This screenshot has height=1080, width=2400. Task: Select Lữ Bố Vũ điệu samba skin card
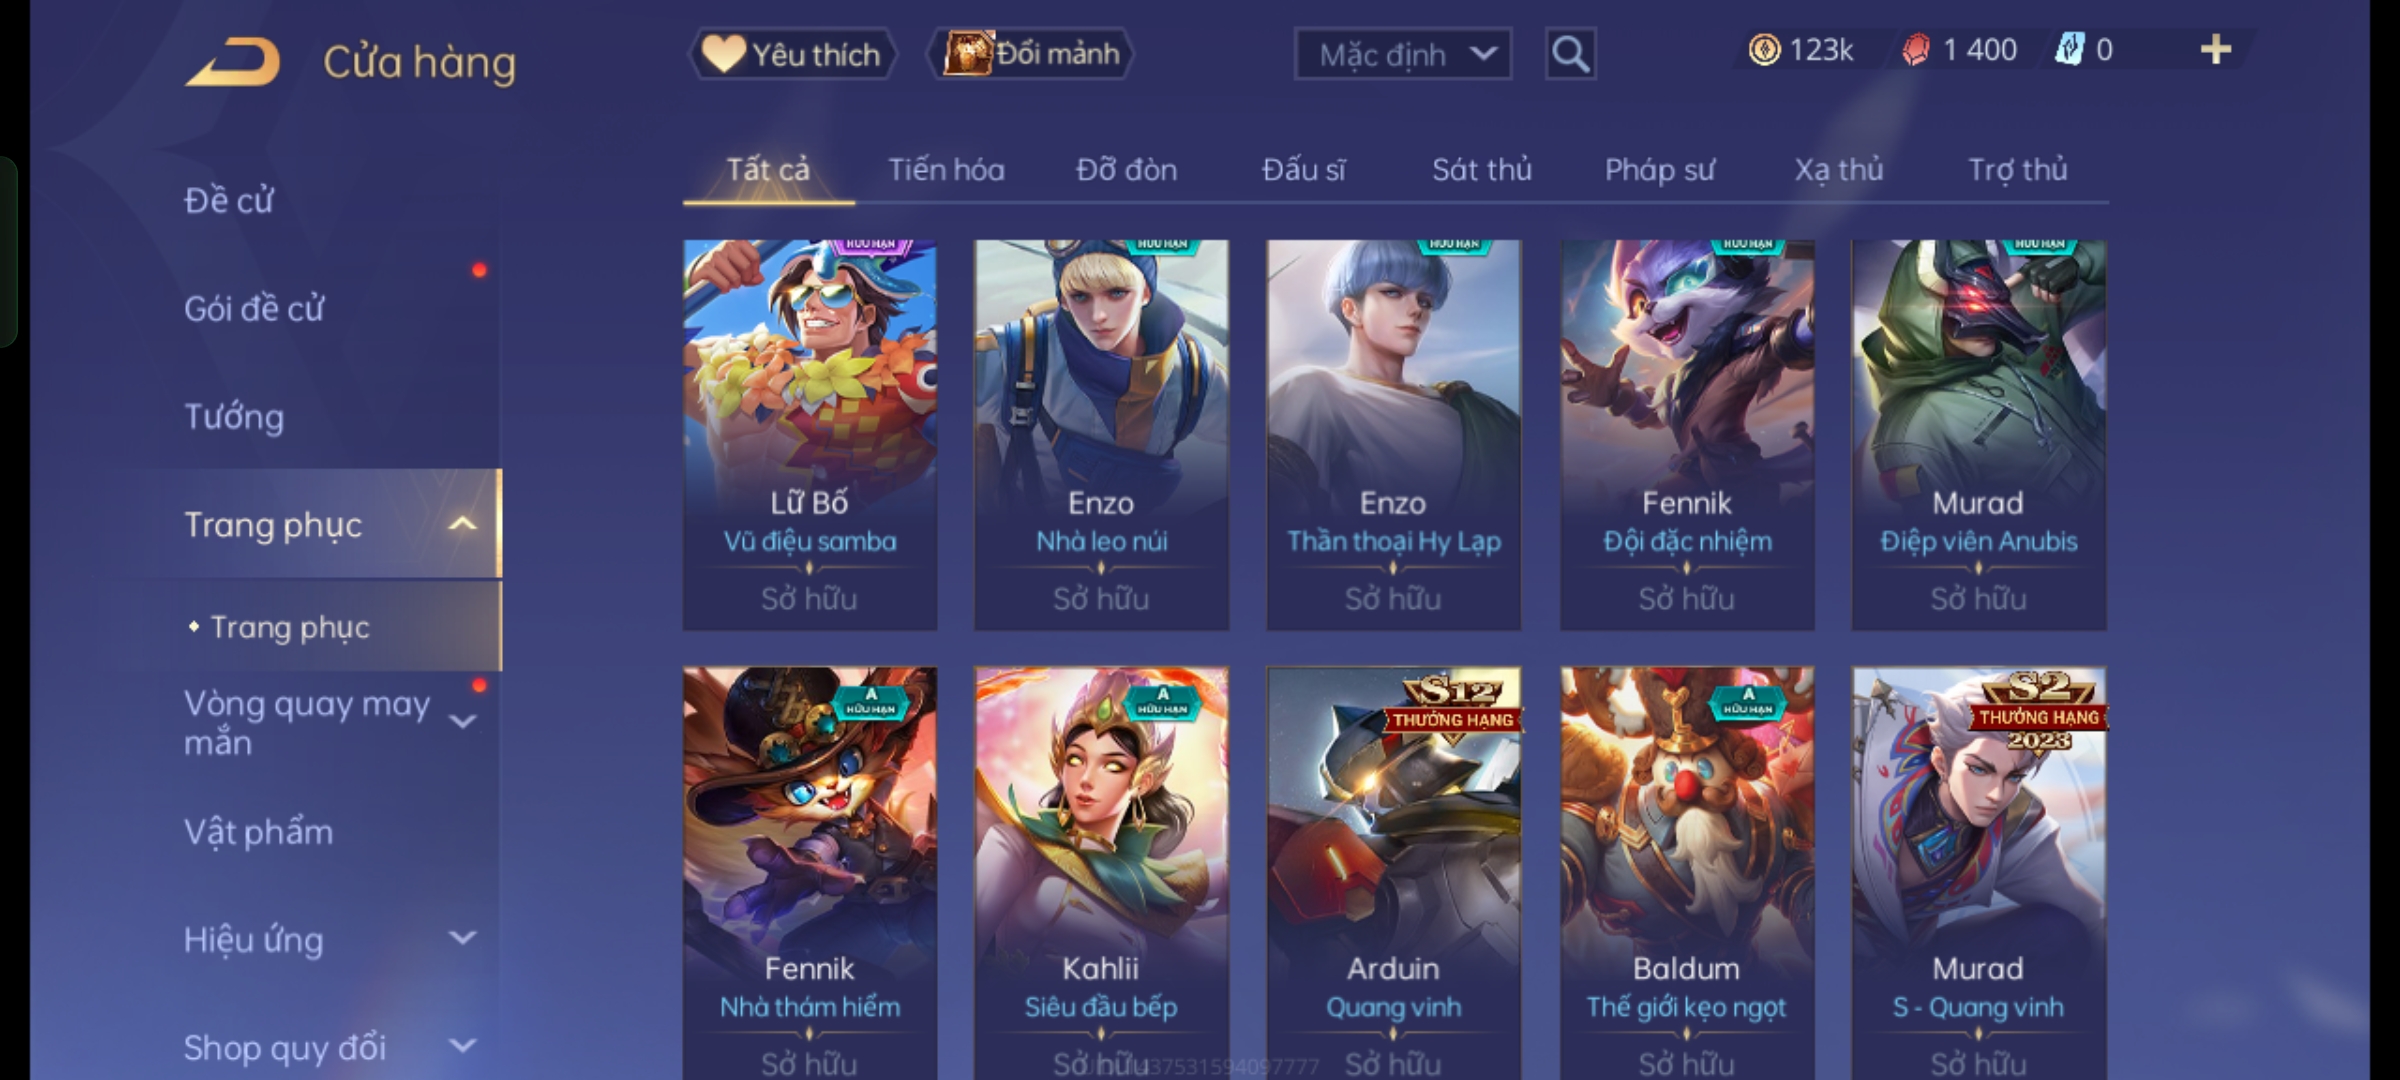pos(810,435)
